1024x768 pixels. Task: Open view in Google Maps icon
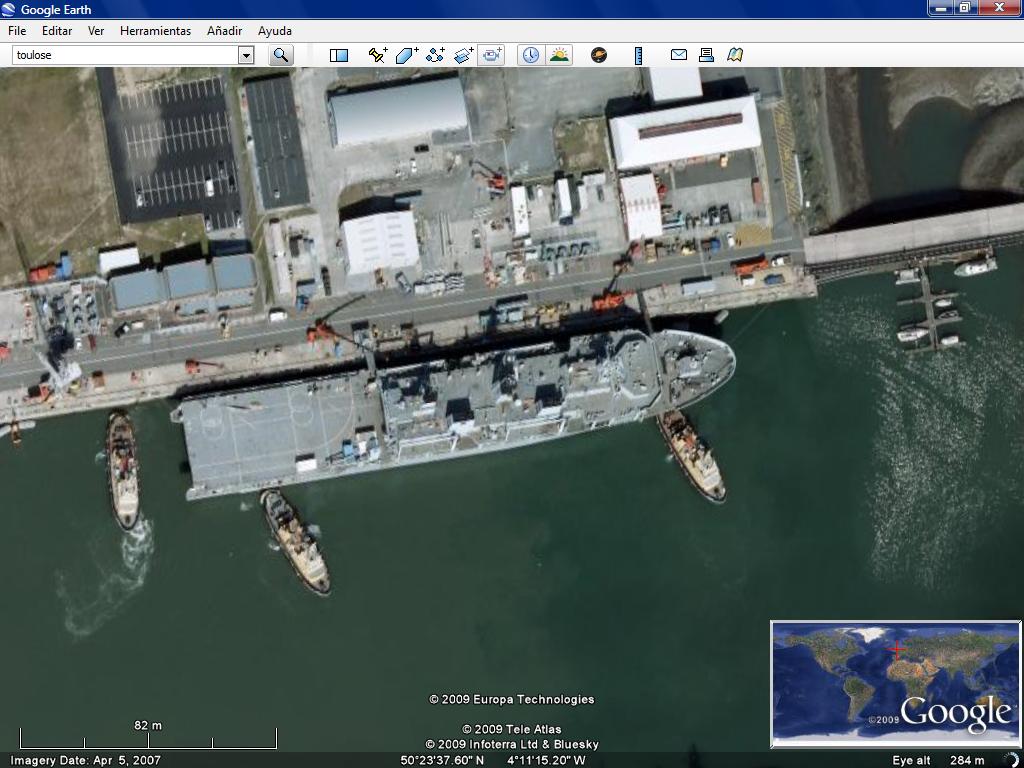735,55
